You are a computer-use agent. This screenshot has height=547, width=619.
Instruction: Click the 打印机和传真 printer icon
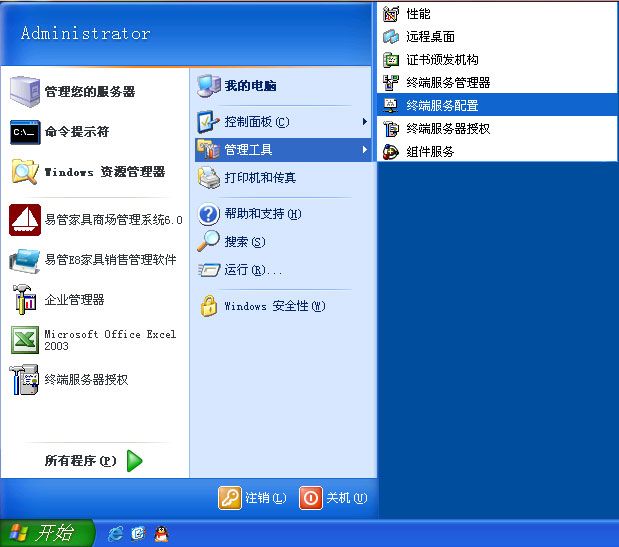point(209,178)
